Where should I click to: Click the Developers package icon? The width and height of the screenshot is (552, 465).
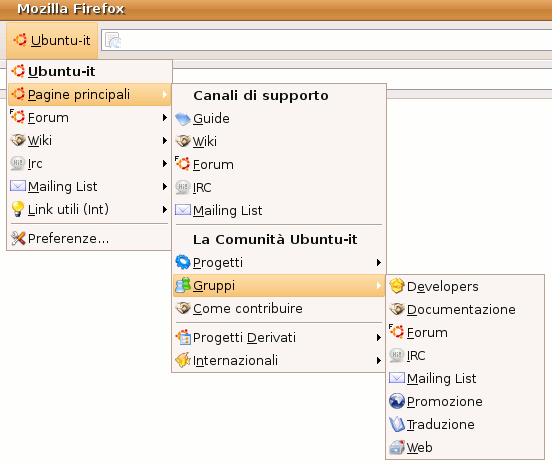pyautogui.click(x=397, y=286)
